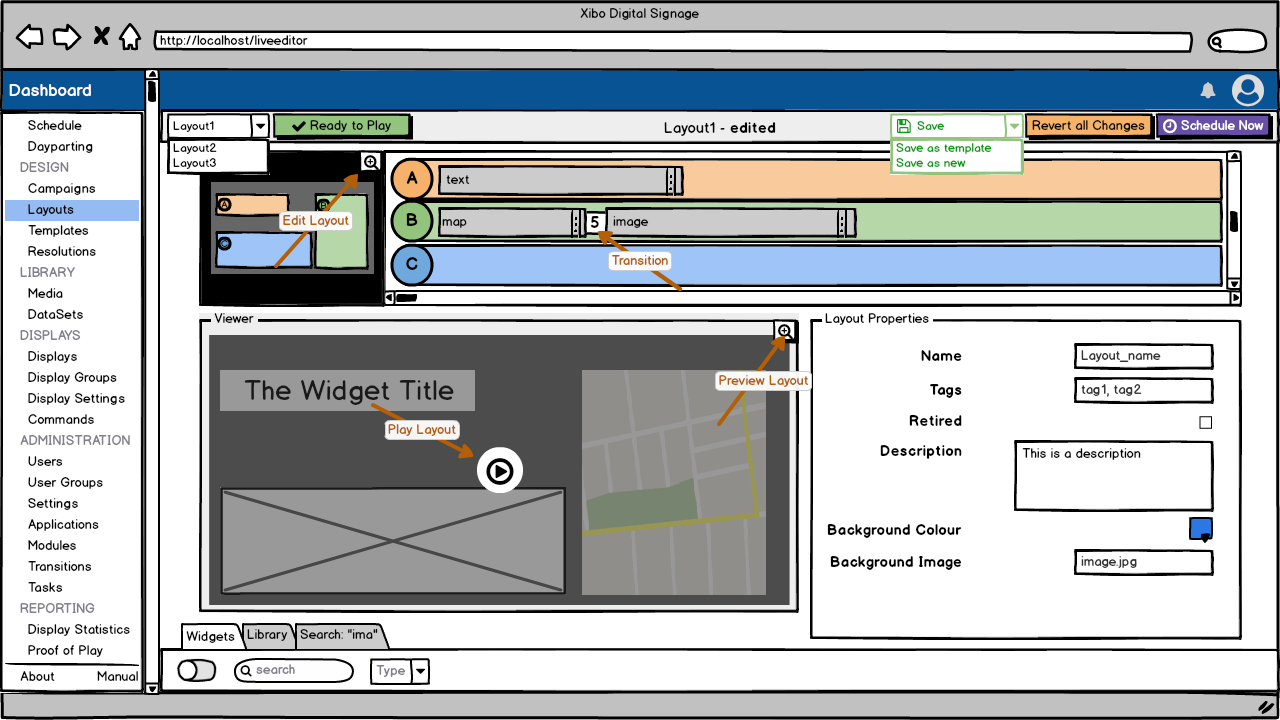Open the Save dropdown arrow
This screenshot has width=1280, height=720.
(1014, 126)
